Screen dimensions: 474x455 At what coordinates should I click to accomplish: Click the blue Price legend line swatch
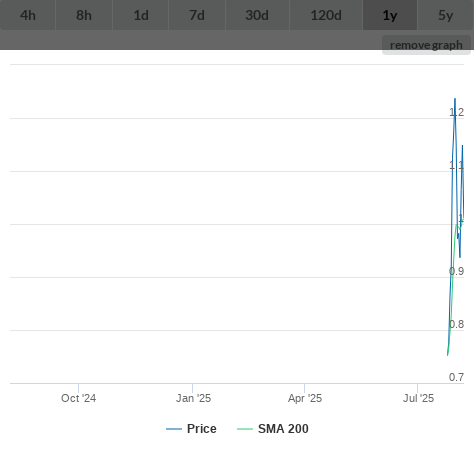coord(174,429)
